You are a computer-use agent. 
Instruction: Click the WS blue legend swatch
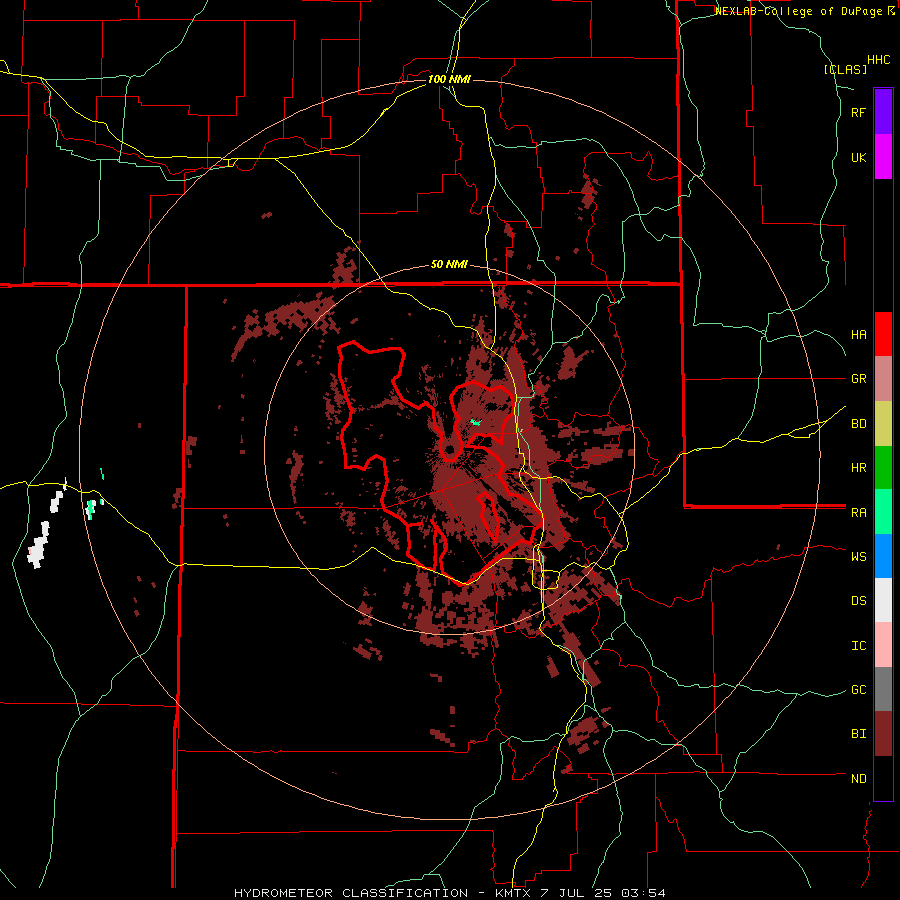pos(883,556)
